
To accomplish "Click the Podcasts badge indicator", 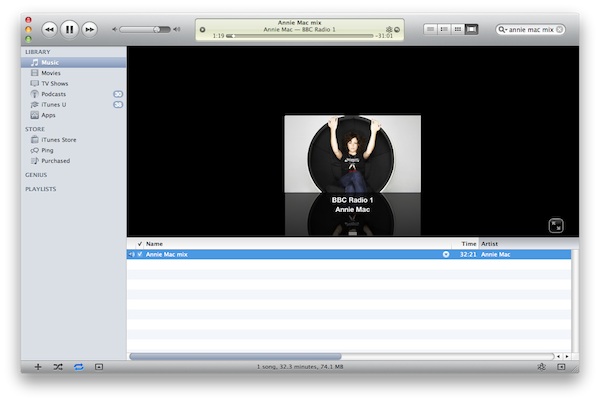I will click(x=118, y=94).
